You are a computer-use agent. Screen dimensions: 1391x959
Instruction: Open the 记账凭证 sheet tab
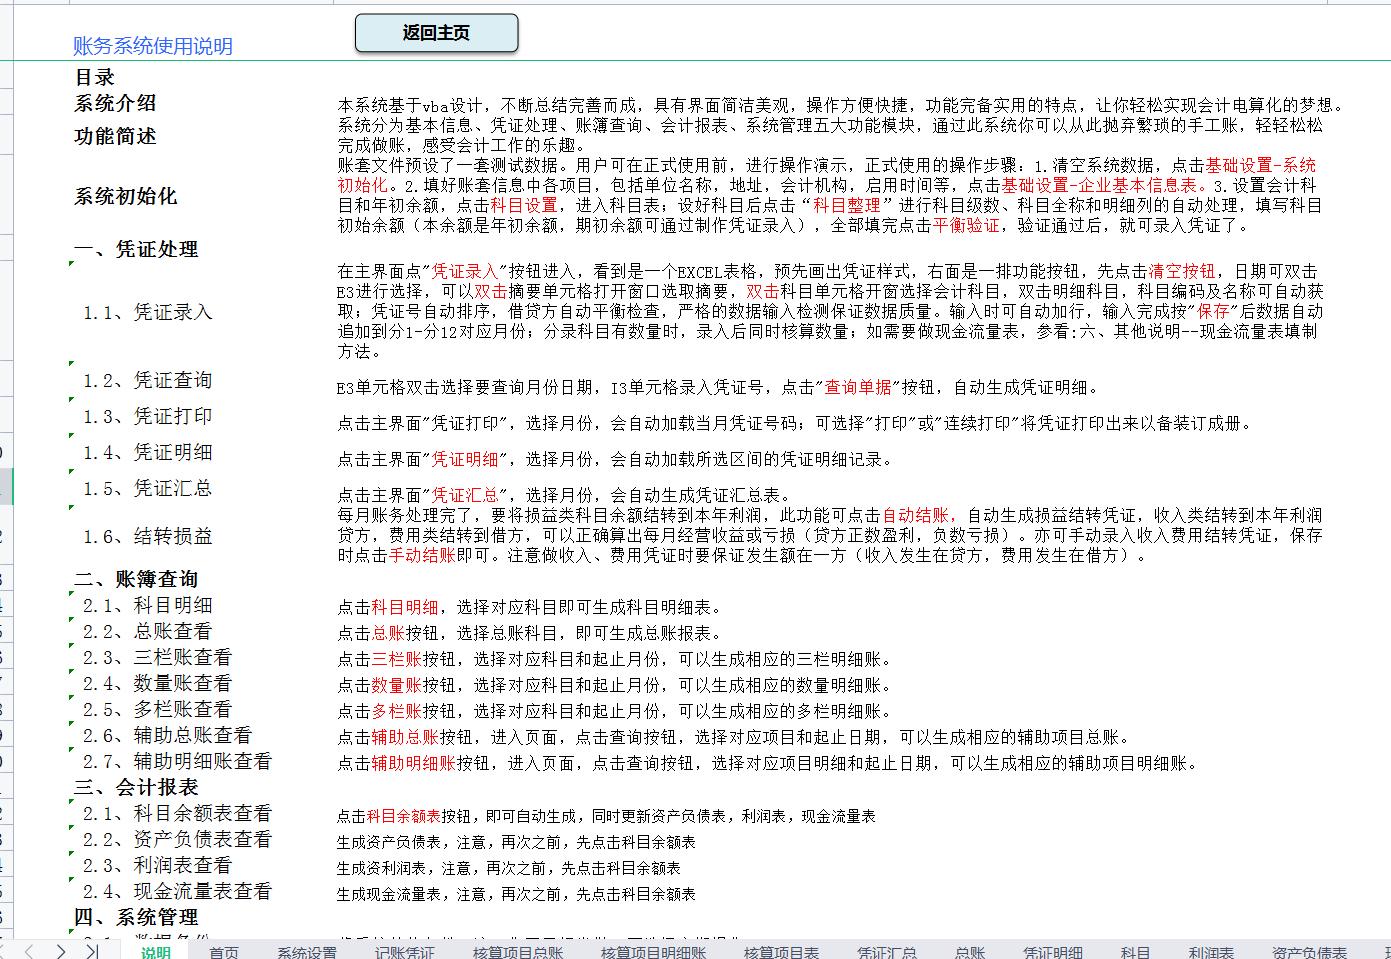tap(403, 951)
